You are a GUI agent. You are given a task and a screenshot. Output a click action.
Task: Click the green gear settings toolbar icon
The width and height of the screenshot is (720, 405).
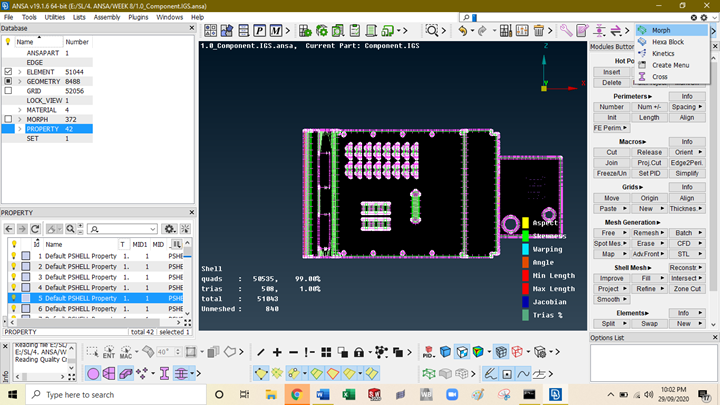(x=322, y=31)
